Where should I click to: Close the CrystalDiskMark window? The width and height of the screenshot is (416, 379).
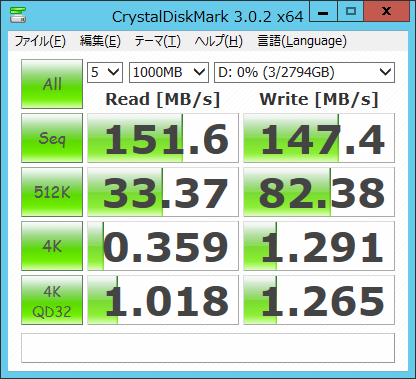(x=386, y=12)
